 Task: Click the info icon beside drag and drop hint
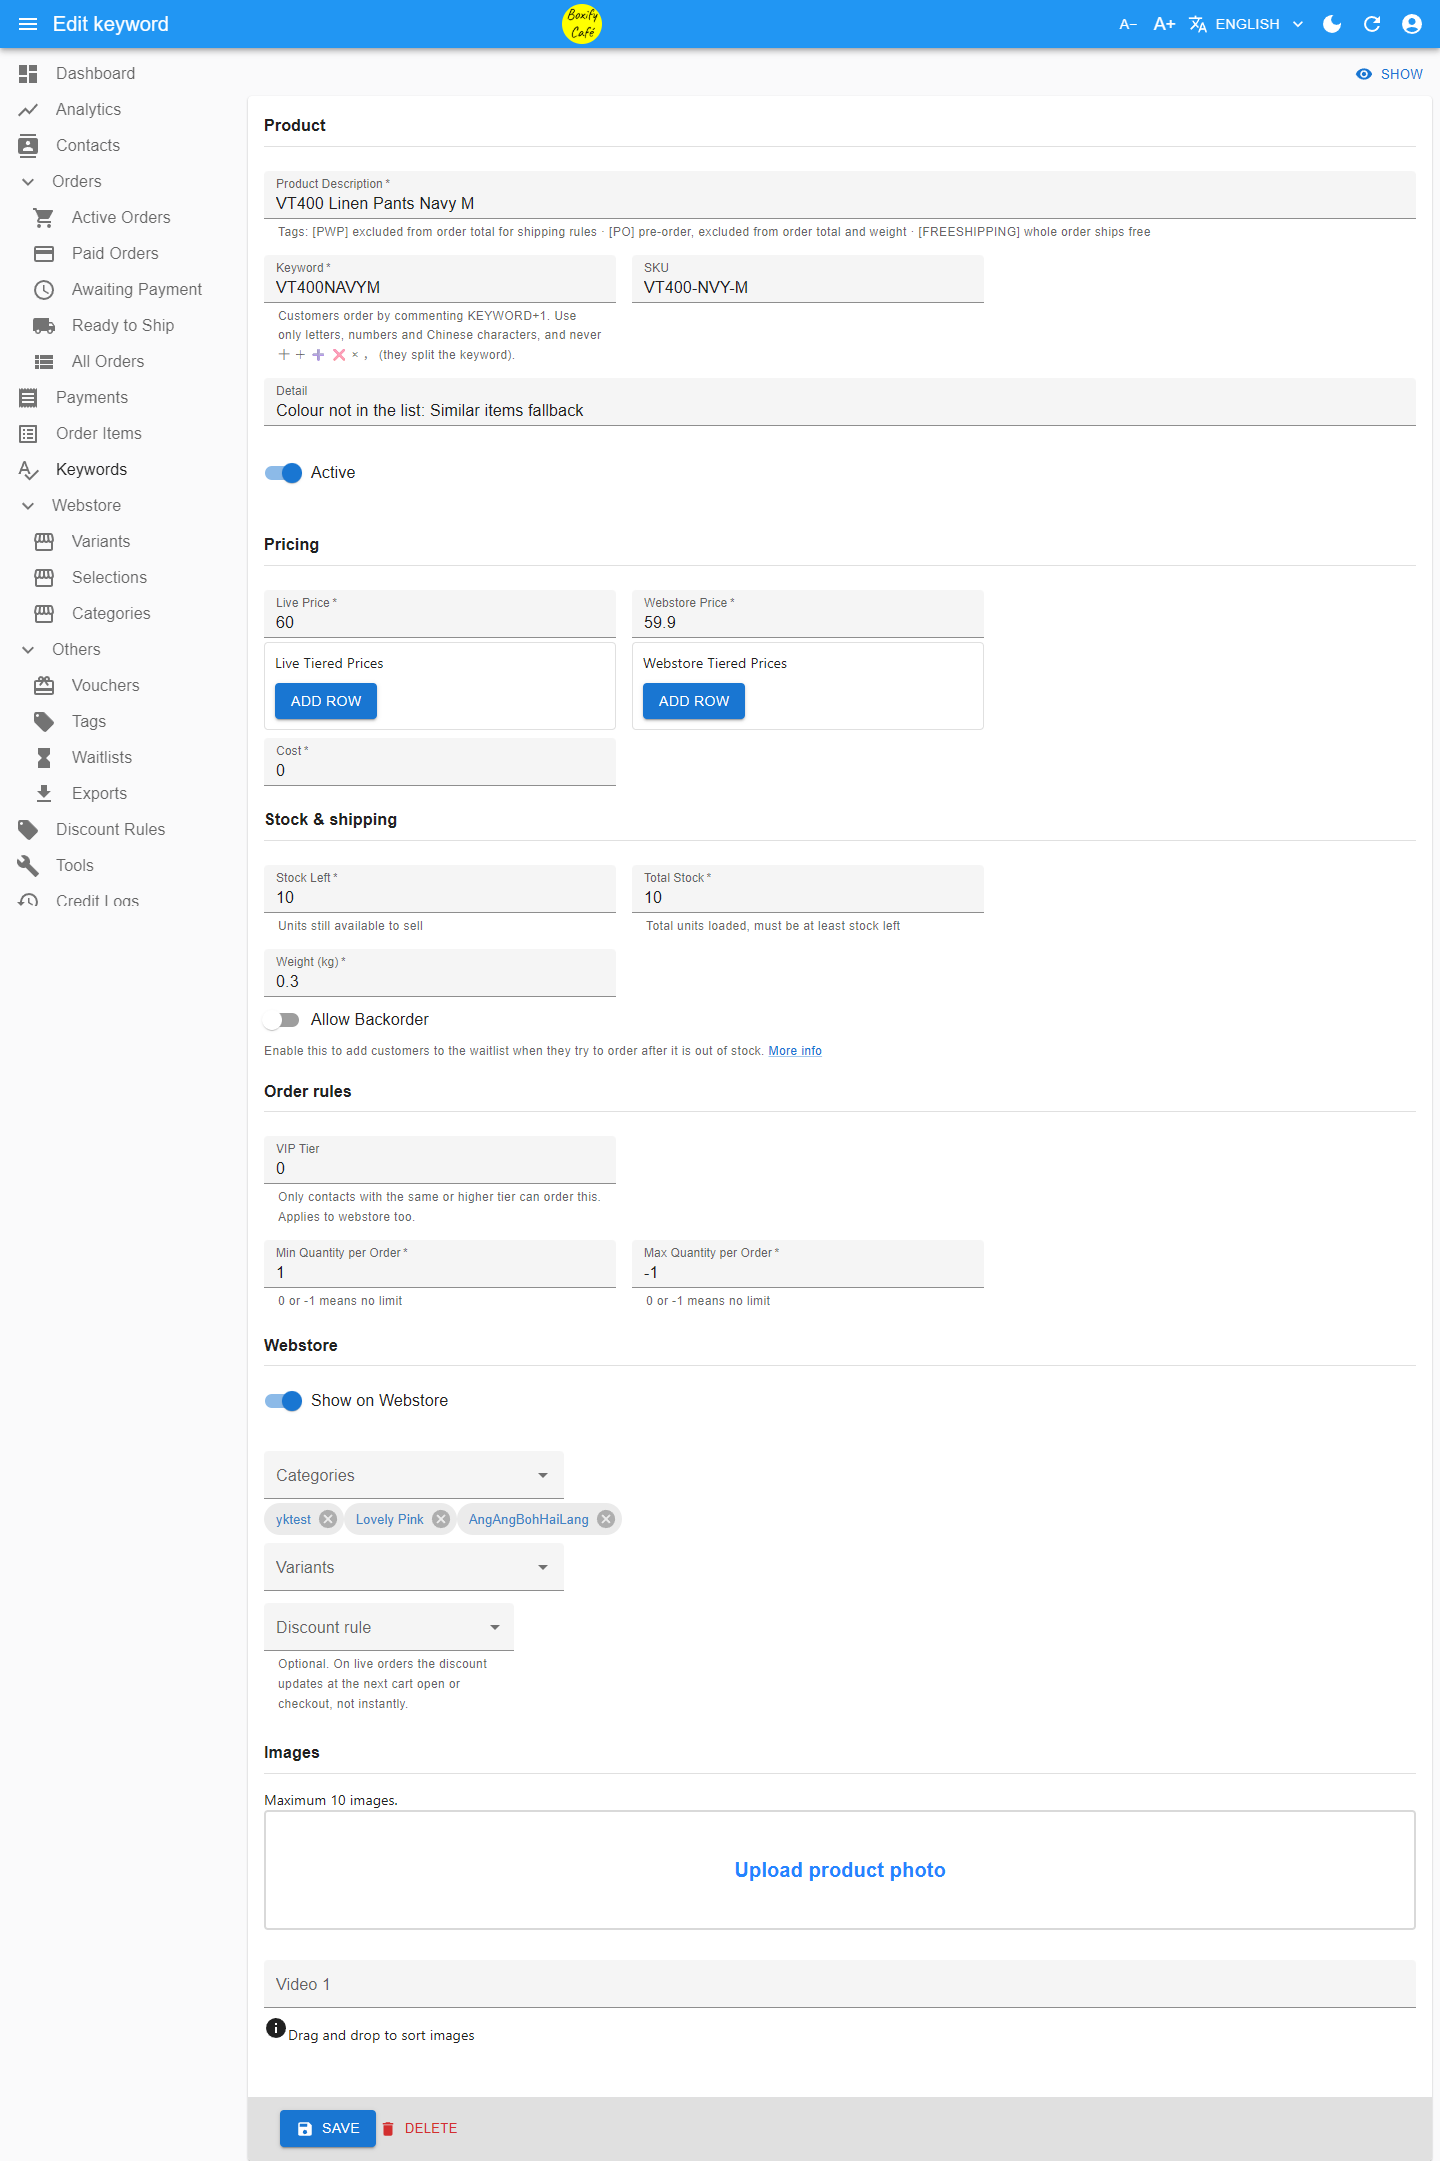pyautogui.click(x=276, y=2028)
